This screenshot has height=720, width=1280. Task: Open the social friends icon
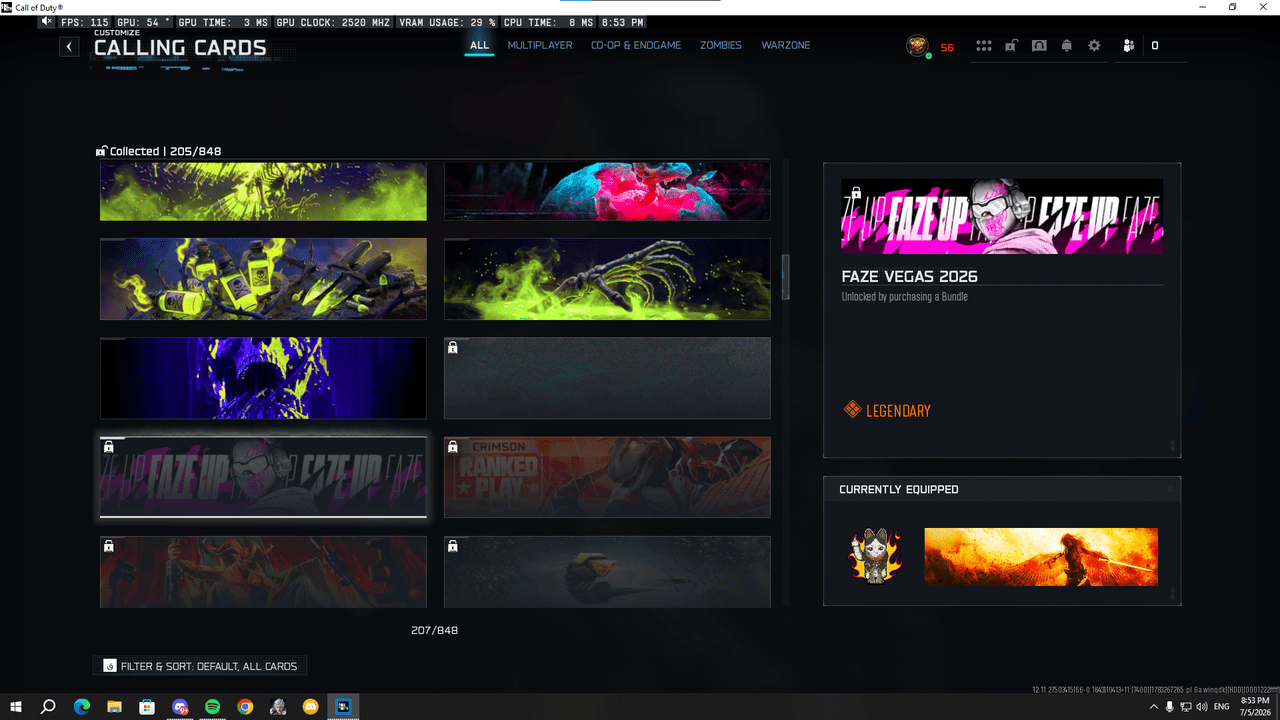[x=1129, y=46]
